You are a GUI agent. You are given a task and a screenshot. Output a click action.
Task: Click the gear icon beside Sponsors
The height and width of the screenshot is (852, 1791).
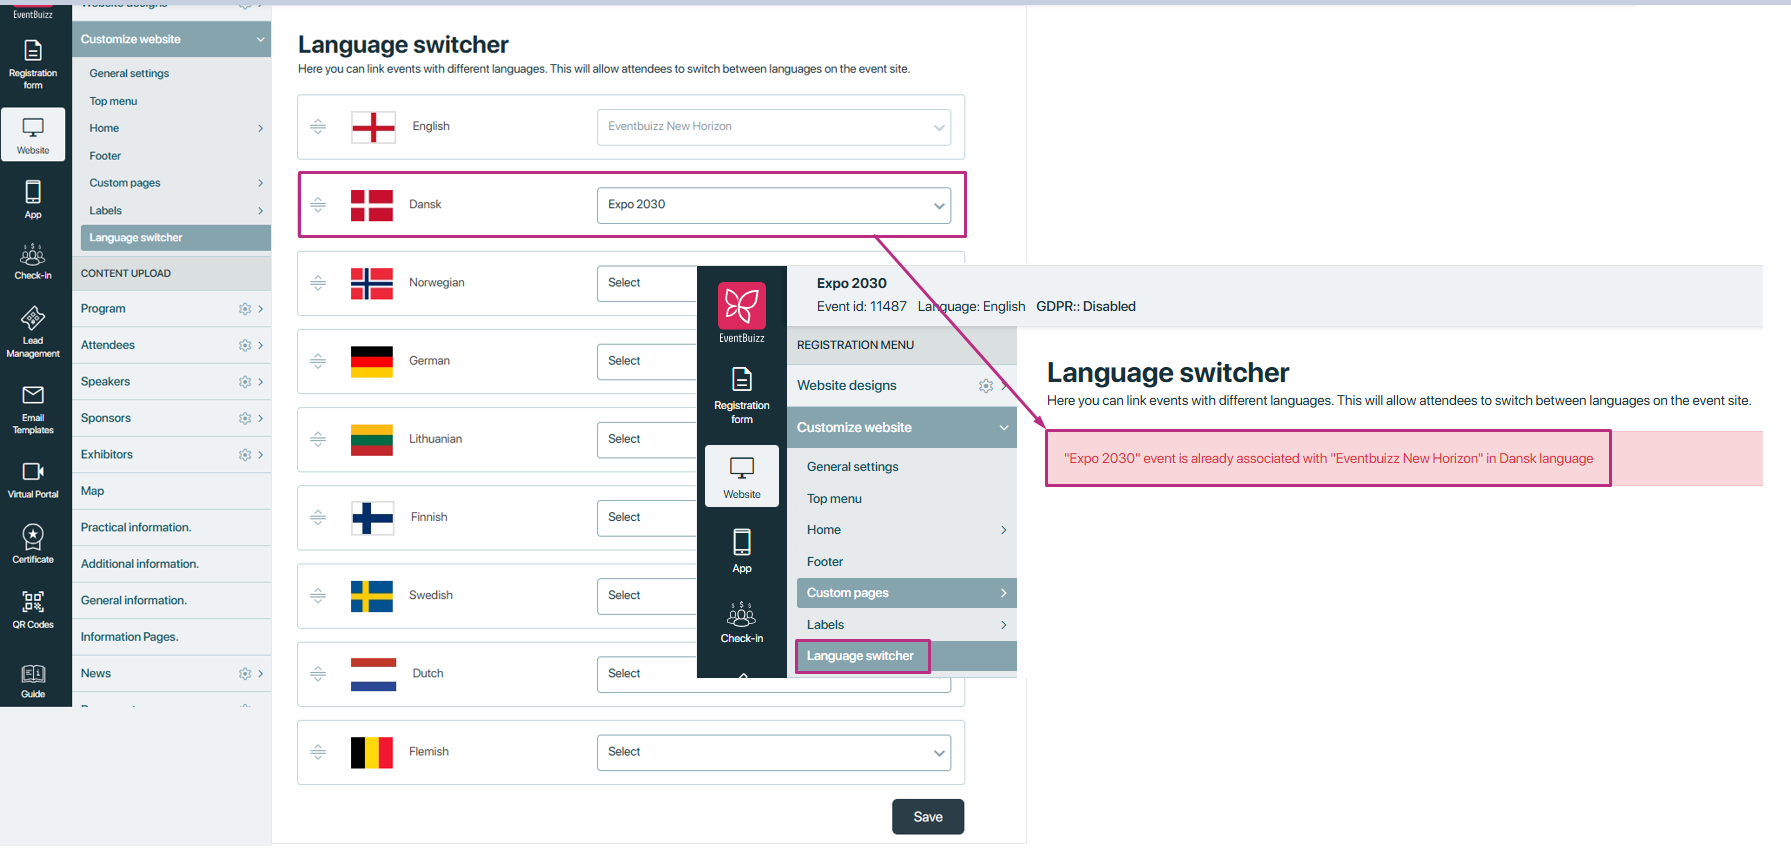pos(245,418)
